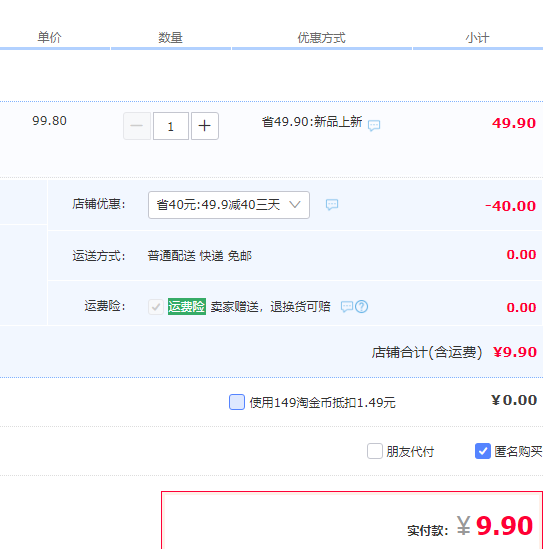Click the minus quantity decrease button
This screenshot has height=549, width=555.
(137, 126)
